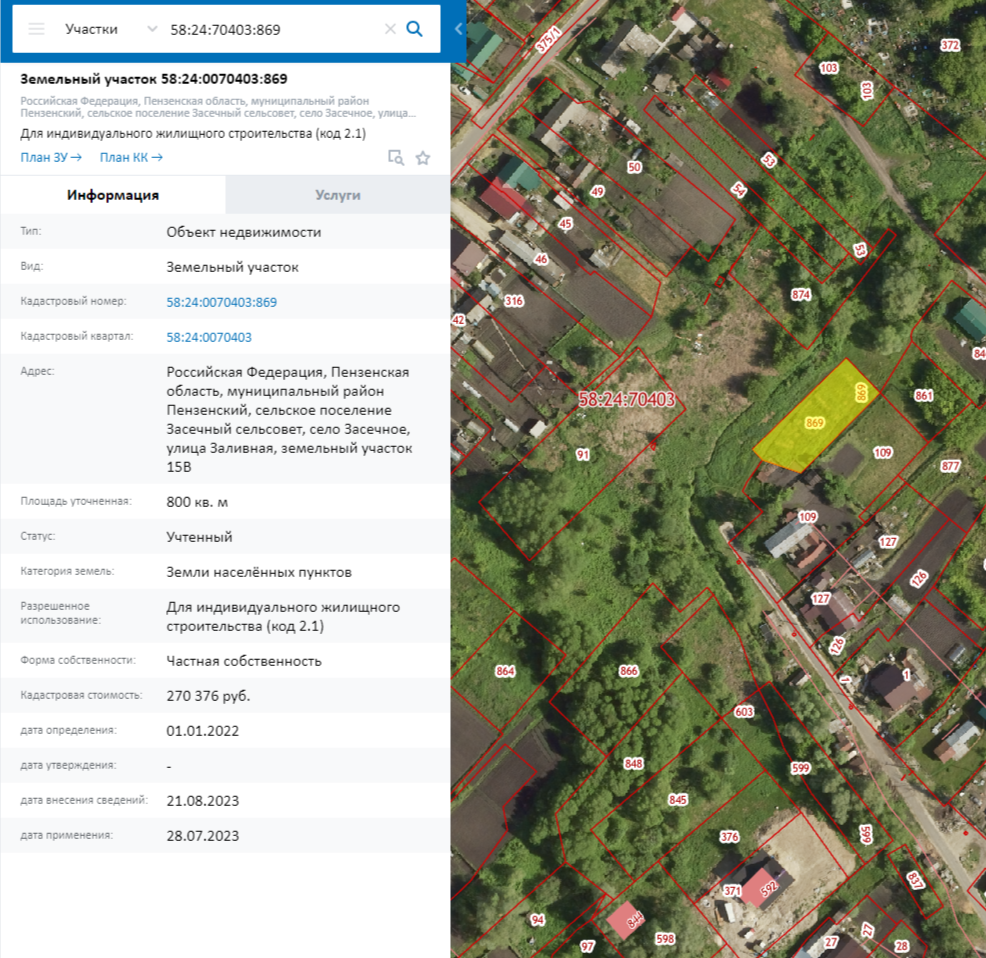Screen dimensions: 986x958
Task: Switch to the Услуги tab
Action: [x=337, y=195]
